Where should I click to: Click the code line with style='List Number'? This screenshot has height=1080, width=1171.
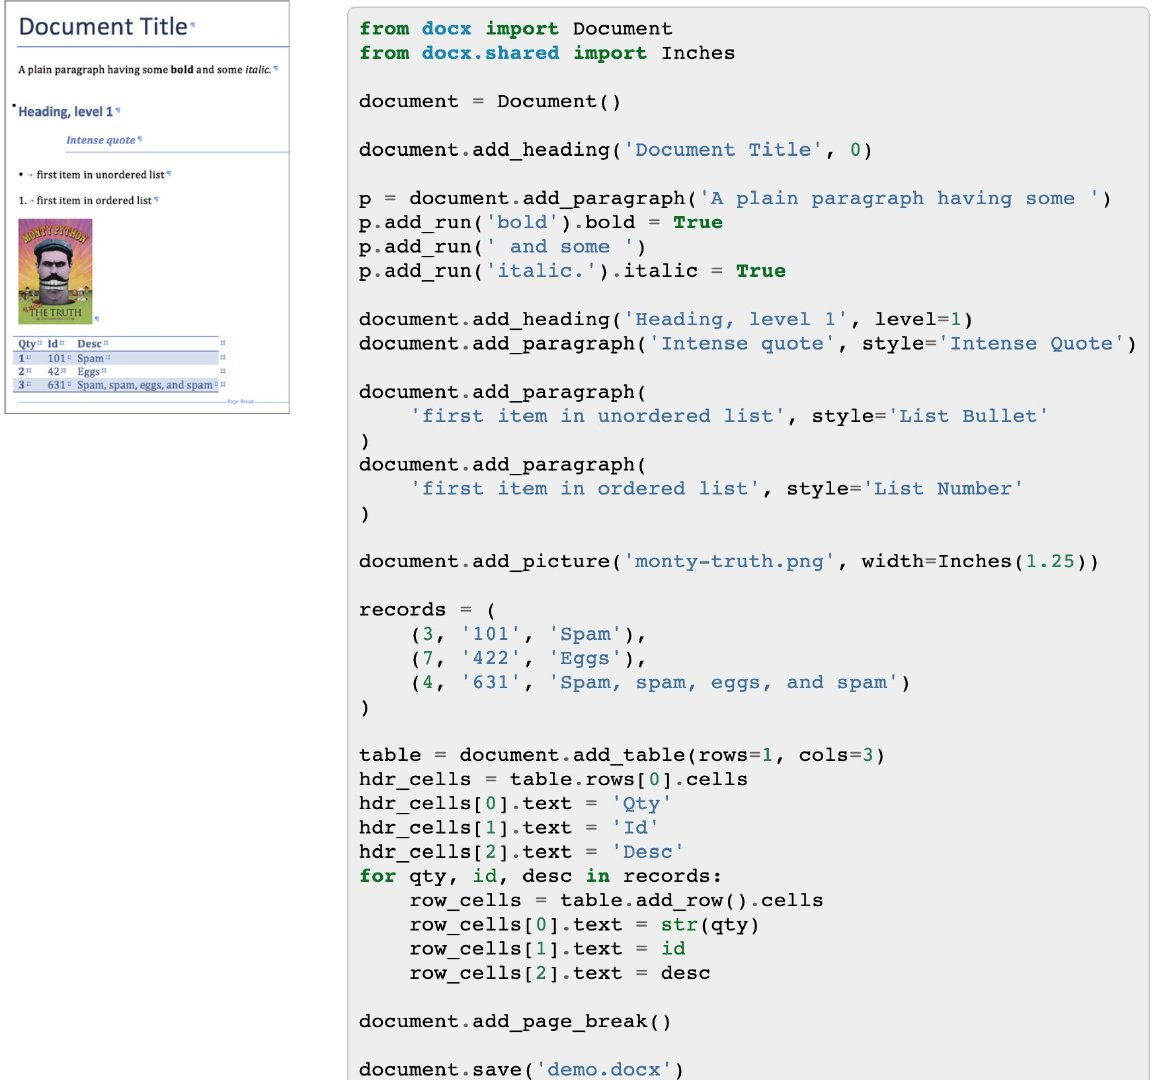coord(716,488)
